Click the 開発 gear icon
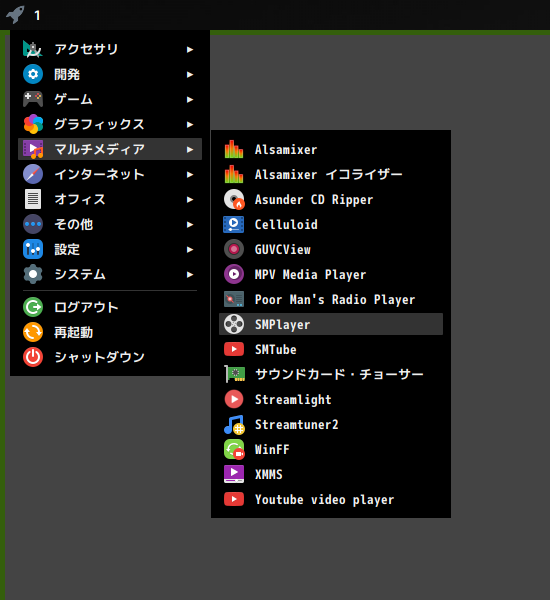Image resolution: width=550 pixels, height=600 pixels. [x=33, y=74]
